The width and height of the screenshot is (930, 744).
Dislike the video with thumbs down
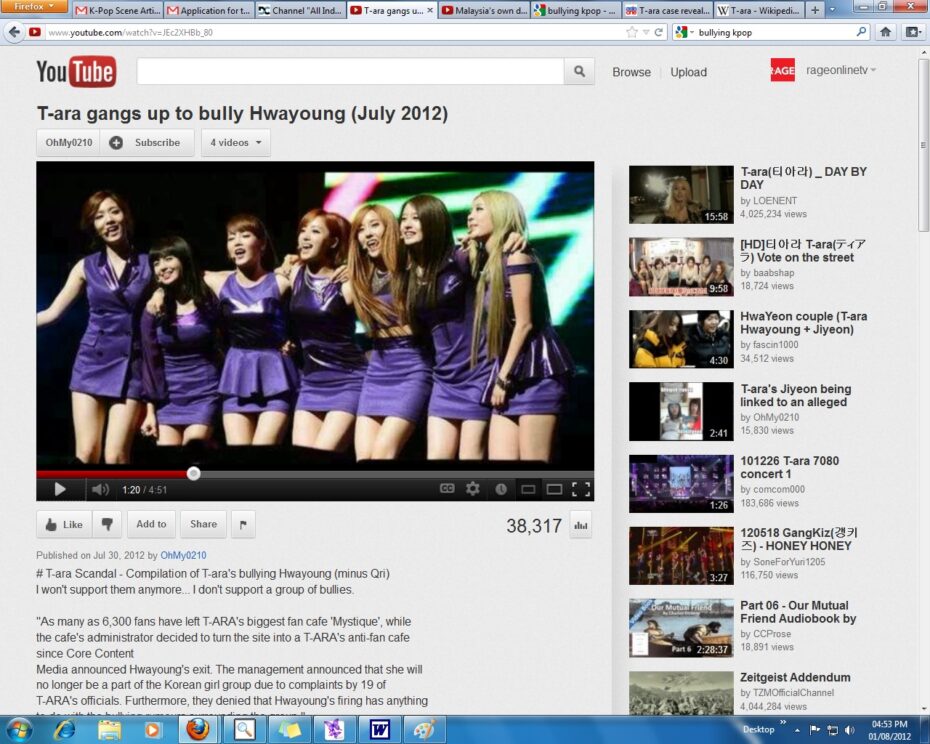(107, 524)
